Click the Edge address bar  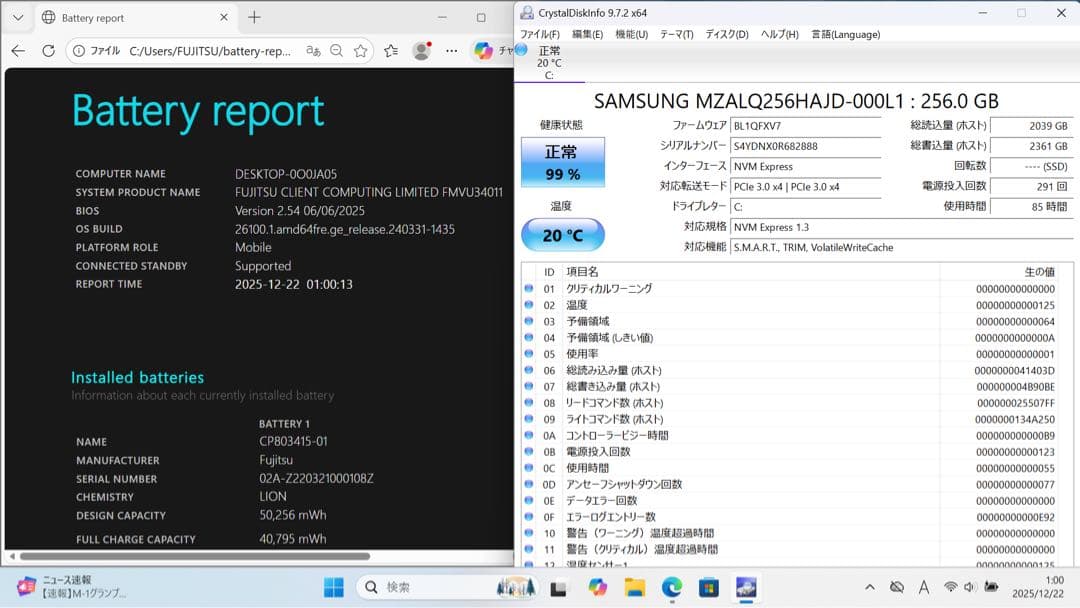tap(200, 50)
